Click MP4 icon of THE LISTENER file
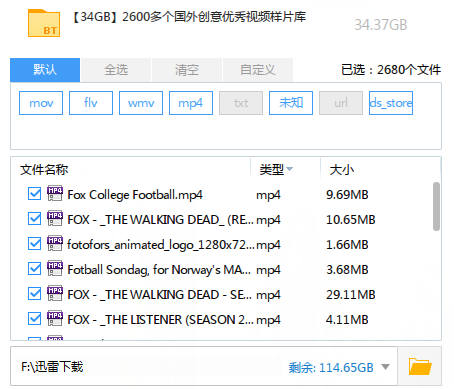 pyautogui.click(x=55, y=318)
